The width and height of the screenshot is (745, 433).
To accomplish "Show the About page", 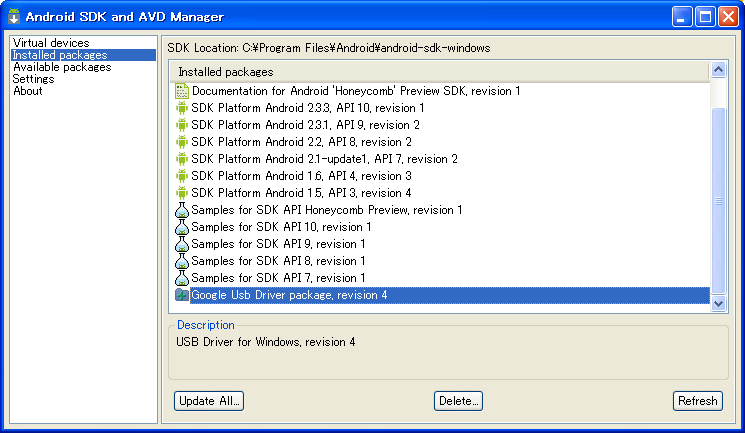I will pos(28,91).
